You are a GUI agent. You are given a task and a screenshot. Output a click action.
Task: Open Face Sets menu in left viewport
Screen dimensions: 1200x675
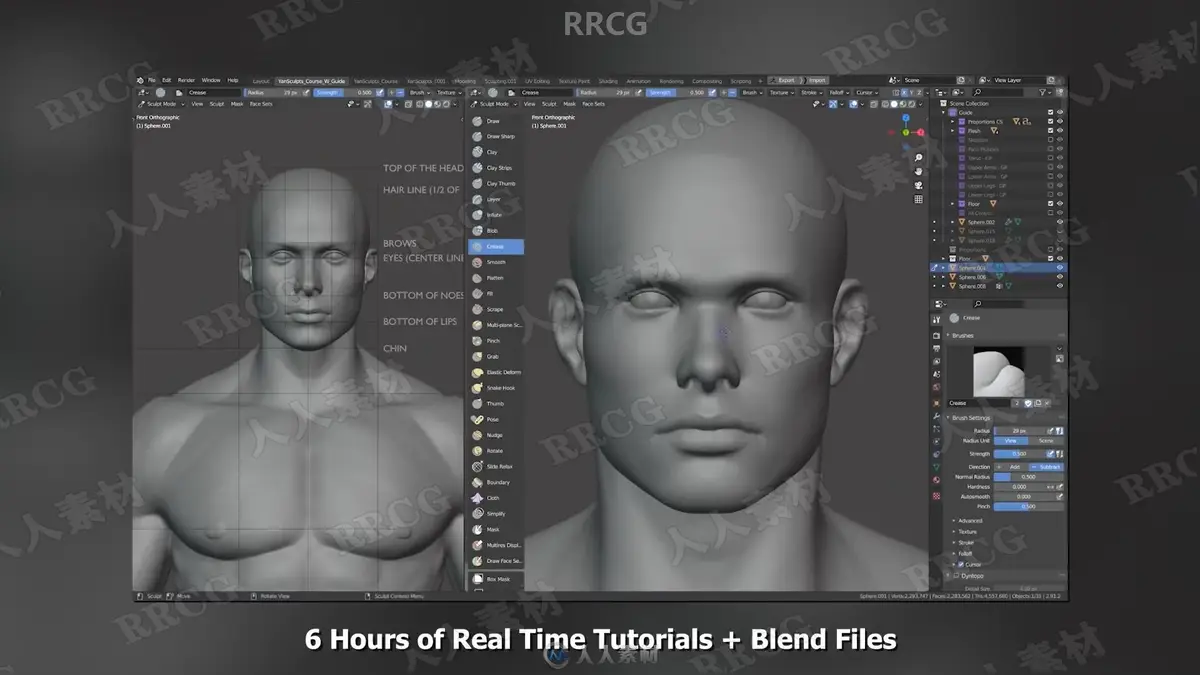(x=261, y=103)
